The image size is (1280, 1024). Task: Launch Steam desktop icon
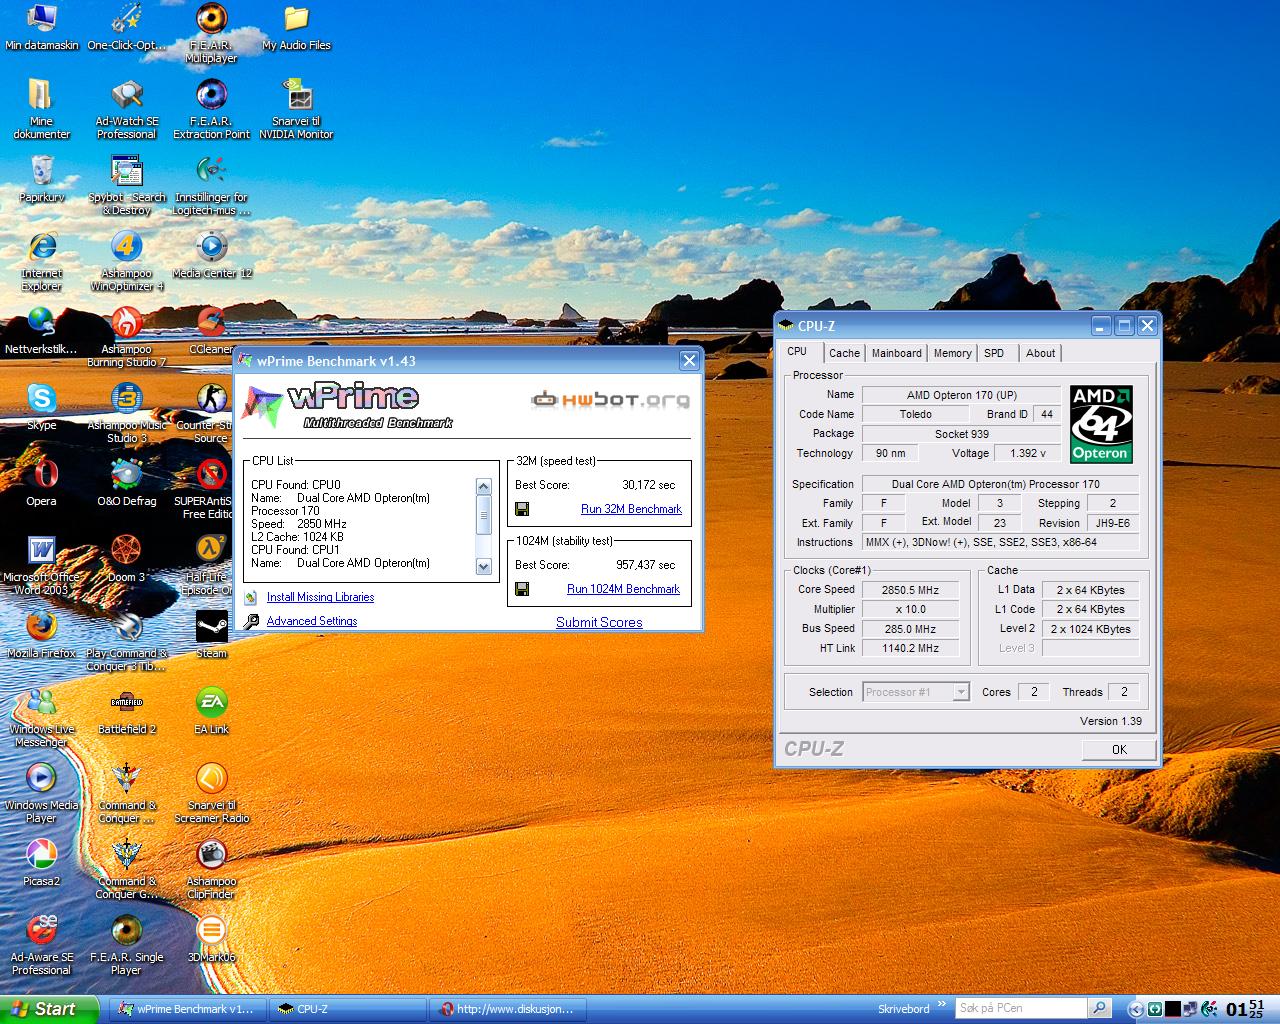211,627
